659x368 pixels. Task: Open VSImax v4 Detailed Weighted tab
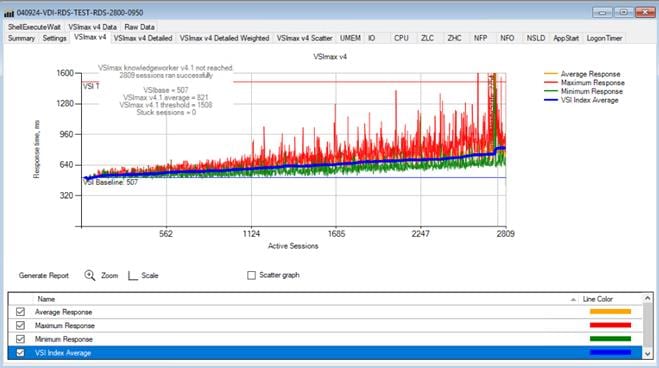[x=224, y=38]
